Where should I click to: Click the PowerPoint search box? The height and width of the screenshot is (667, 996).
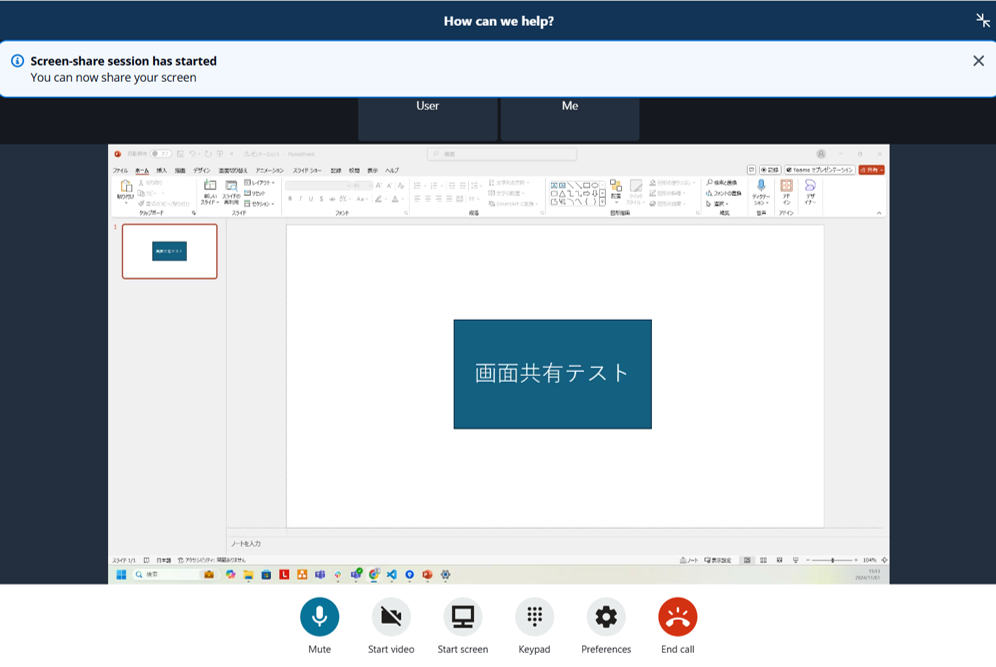(x=502, y=154)
